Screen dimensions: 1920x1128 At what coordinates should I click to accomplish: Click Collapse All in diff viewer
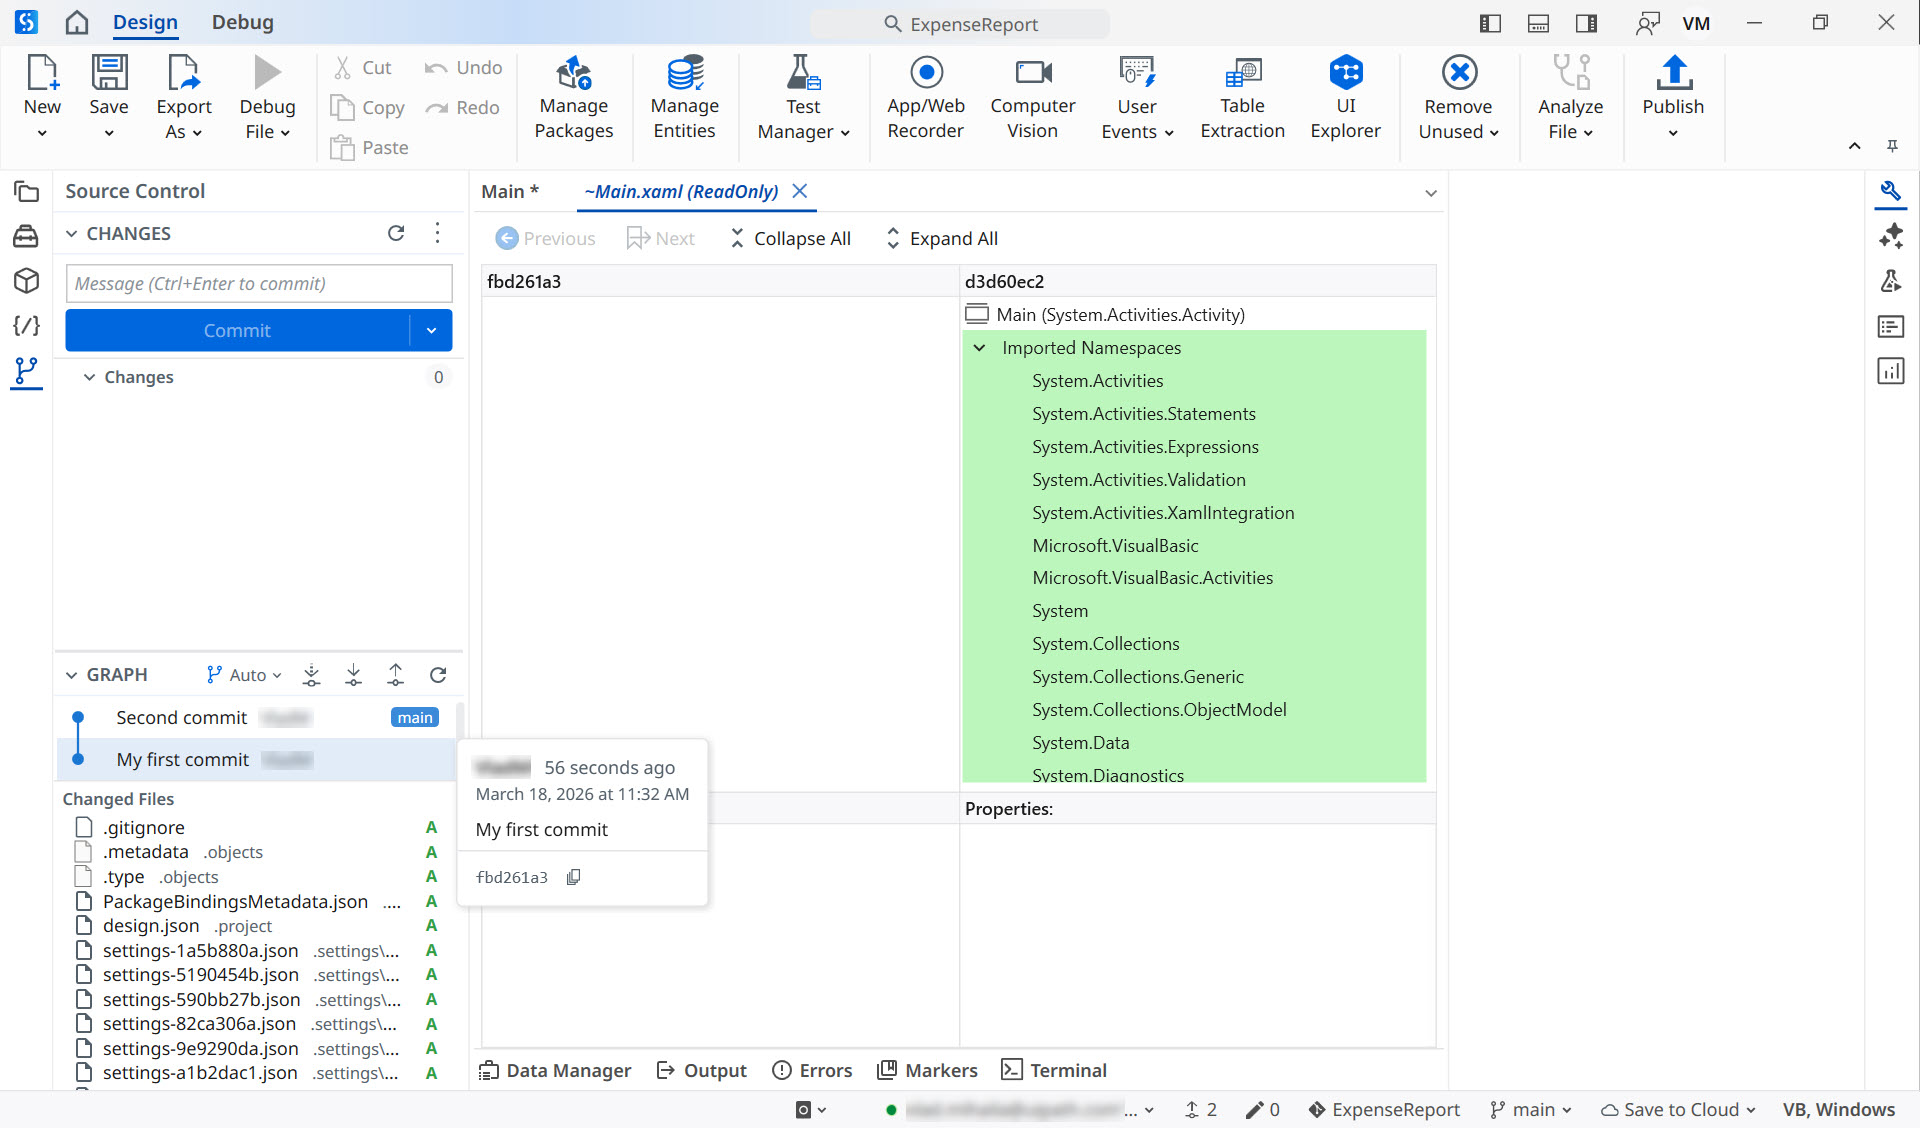pos(791,238)
